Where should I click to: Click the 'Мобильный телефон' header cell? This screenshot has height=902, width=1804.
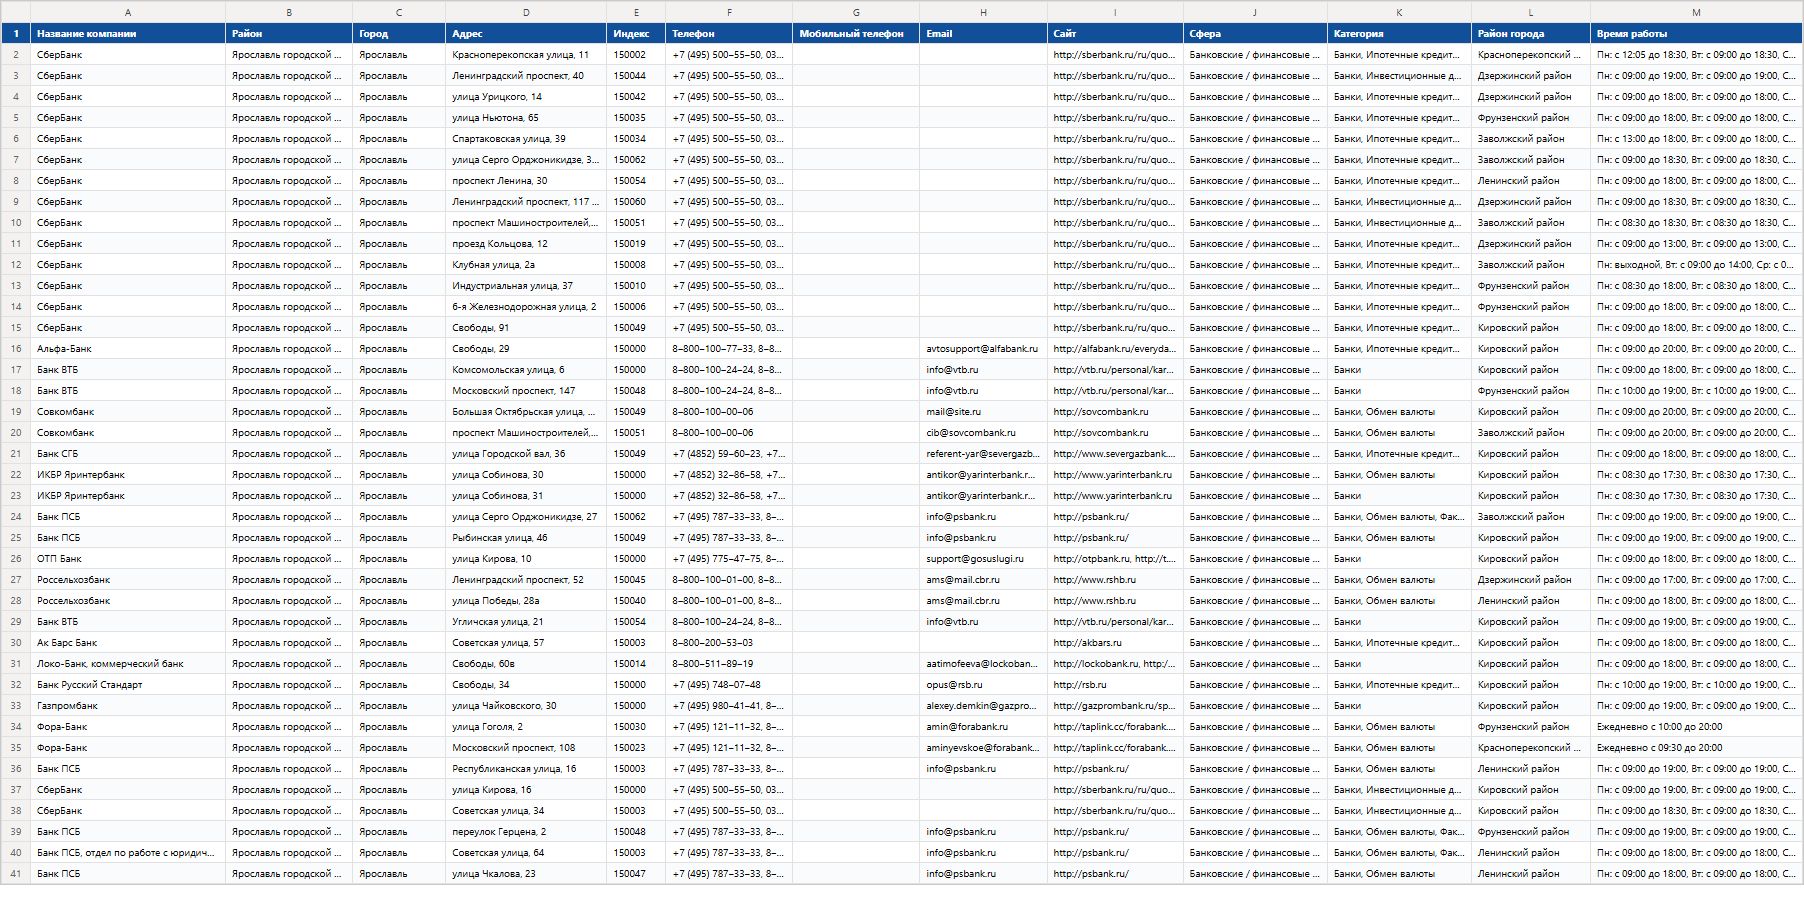856,34
